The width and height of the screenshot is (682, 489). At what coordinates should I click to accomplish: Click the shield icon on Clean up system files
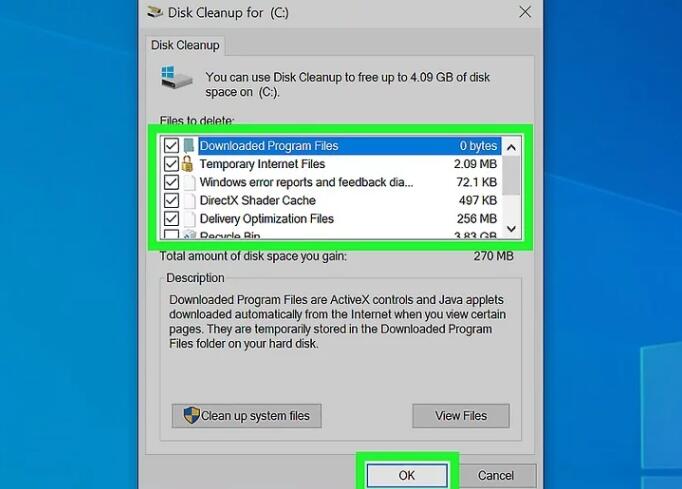tap(191, 415)
